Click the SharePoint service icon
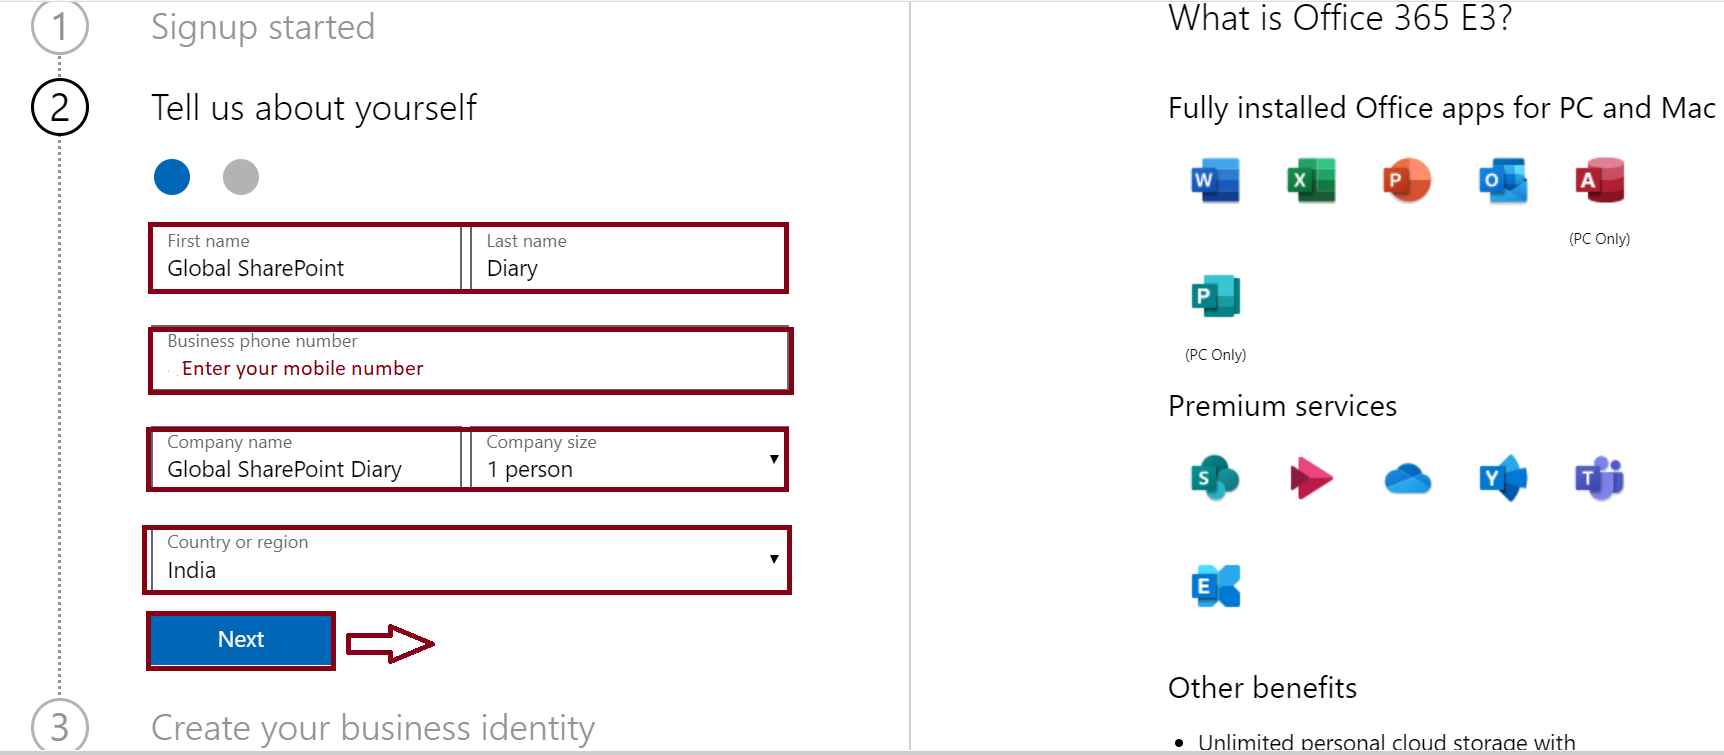Screen dimensions: 1724x755 tap(1215, 478)
